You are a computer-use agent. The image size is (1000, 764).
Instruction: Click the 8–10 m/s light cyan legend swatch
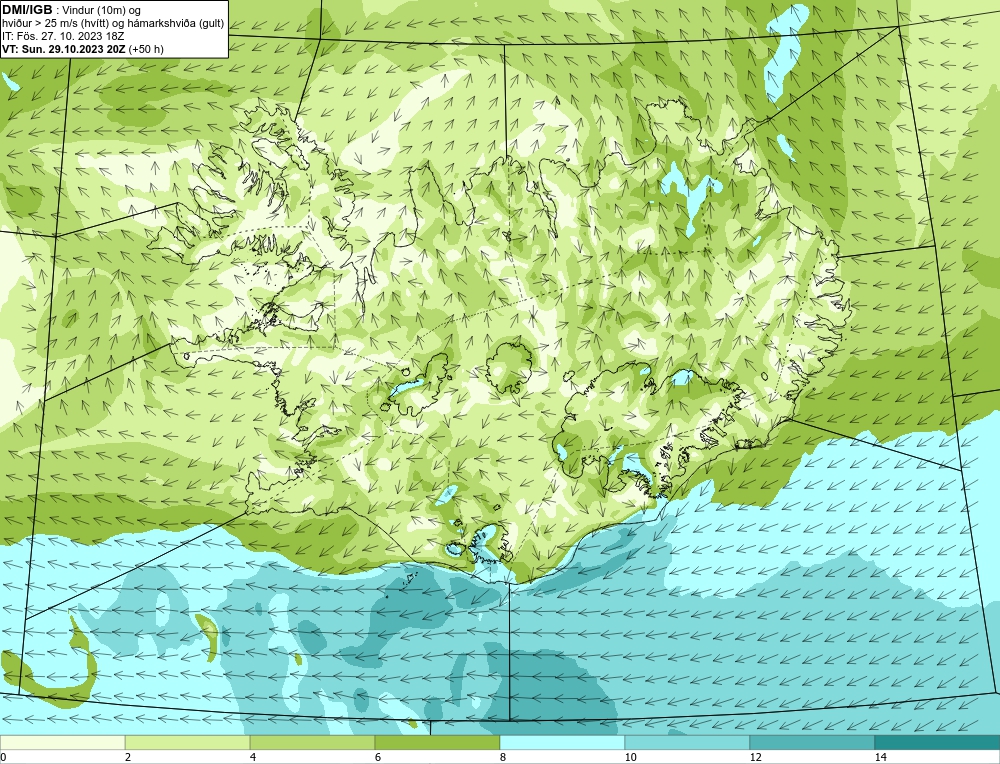click(x=562, y=742)
